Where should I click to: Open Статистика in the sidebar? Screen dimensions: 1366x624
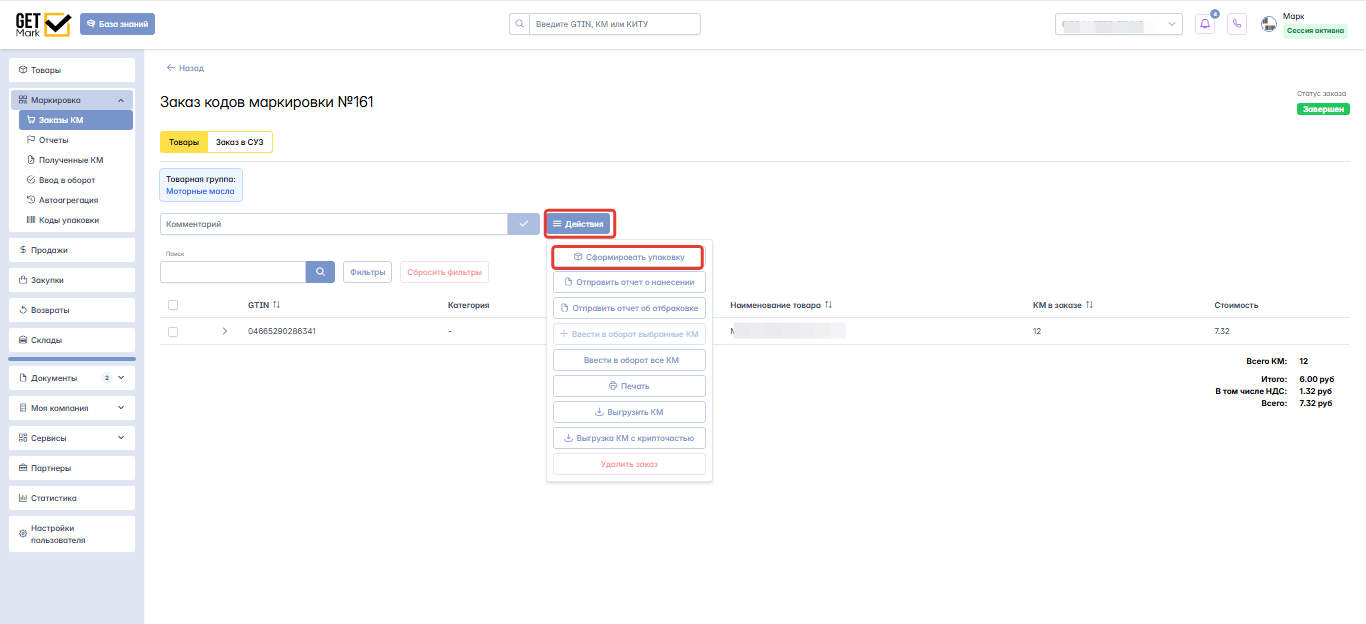tap(72, 498)
